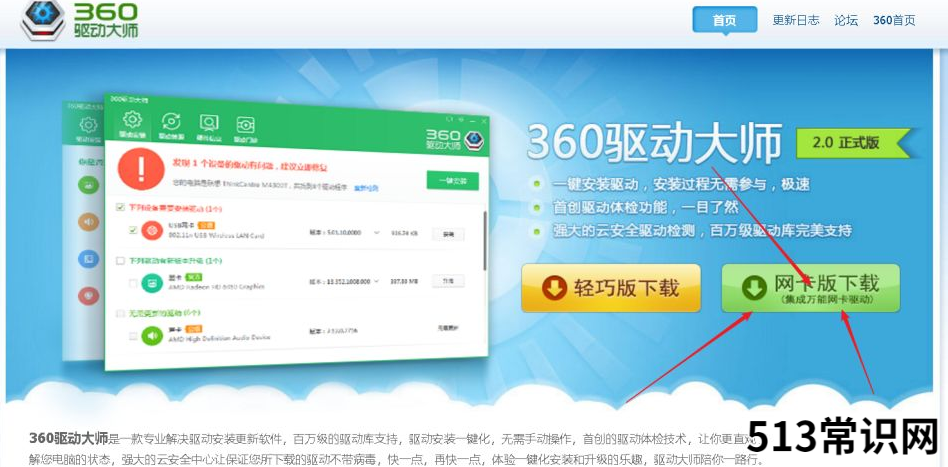Viewport: 948px width, 467px height.
Task: Select the fourth tab icon in preview toolbar
Action: (245, 125)
